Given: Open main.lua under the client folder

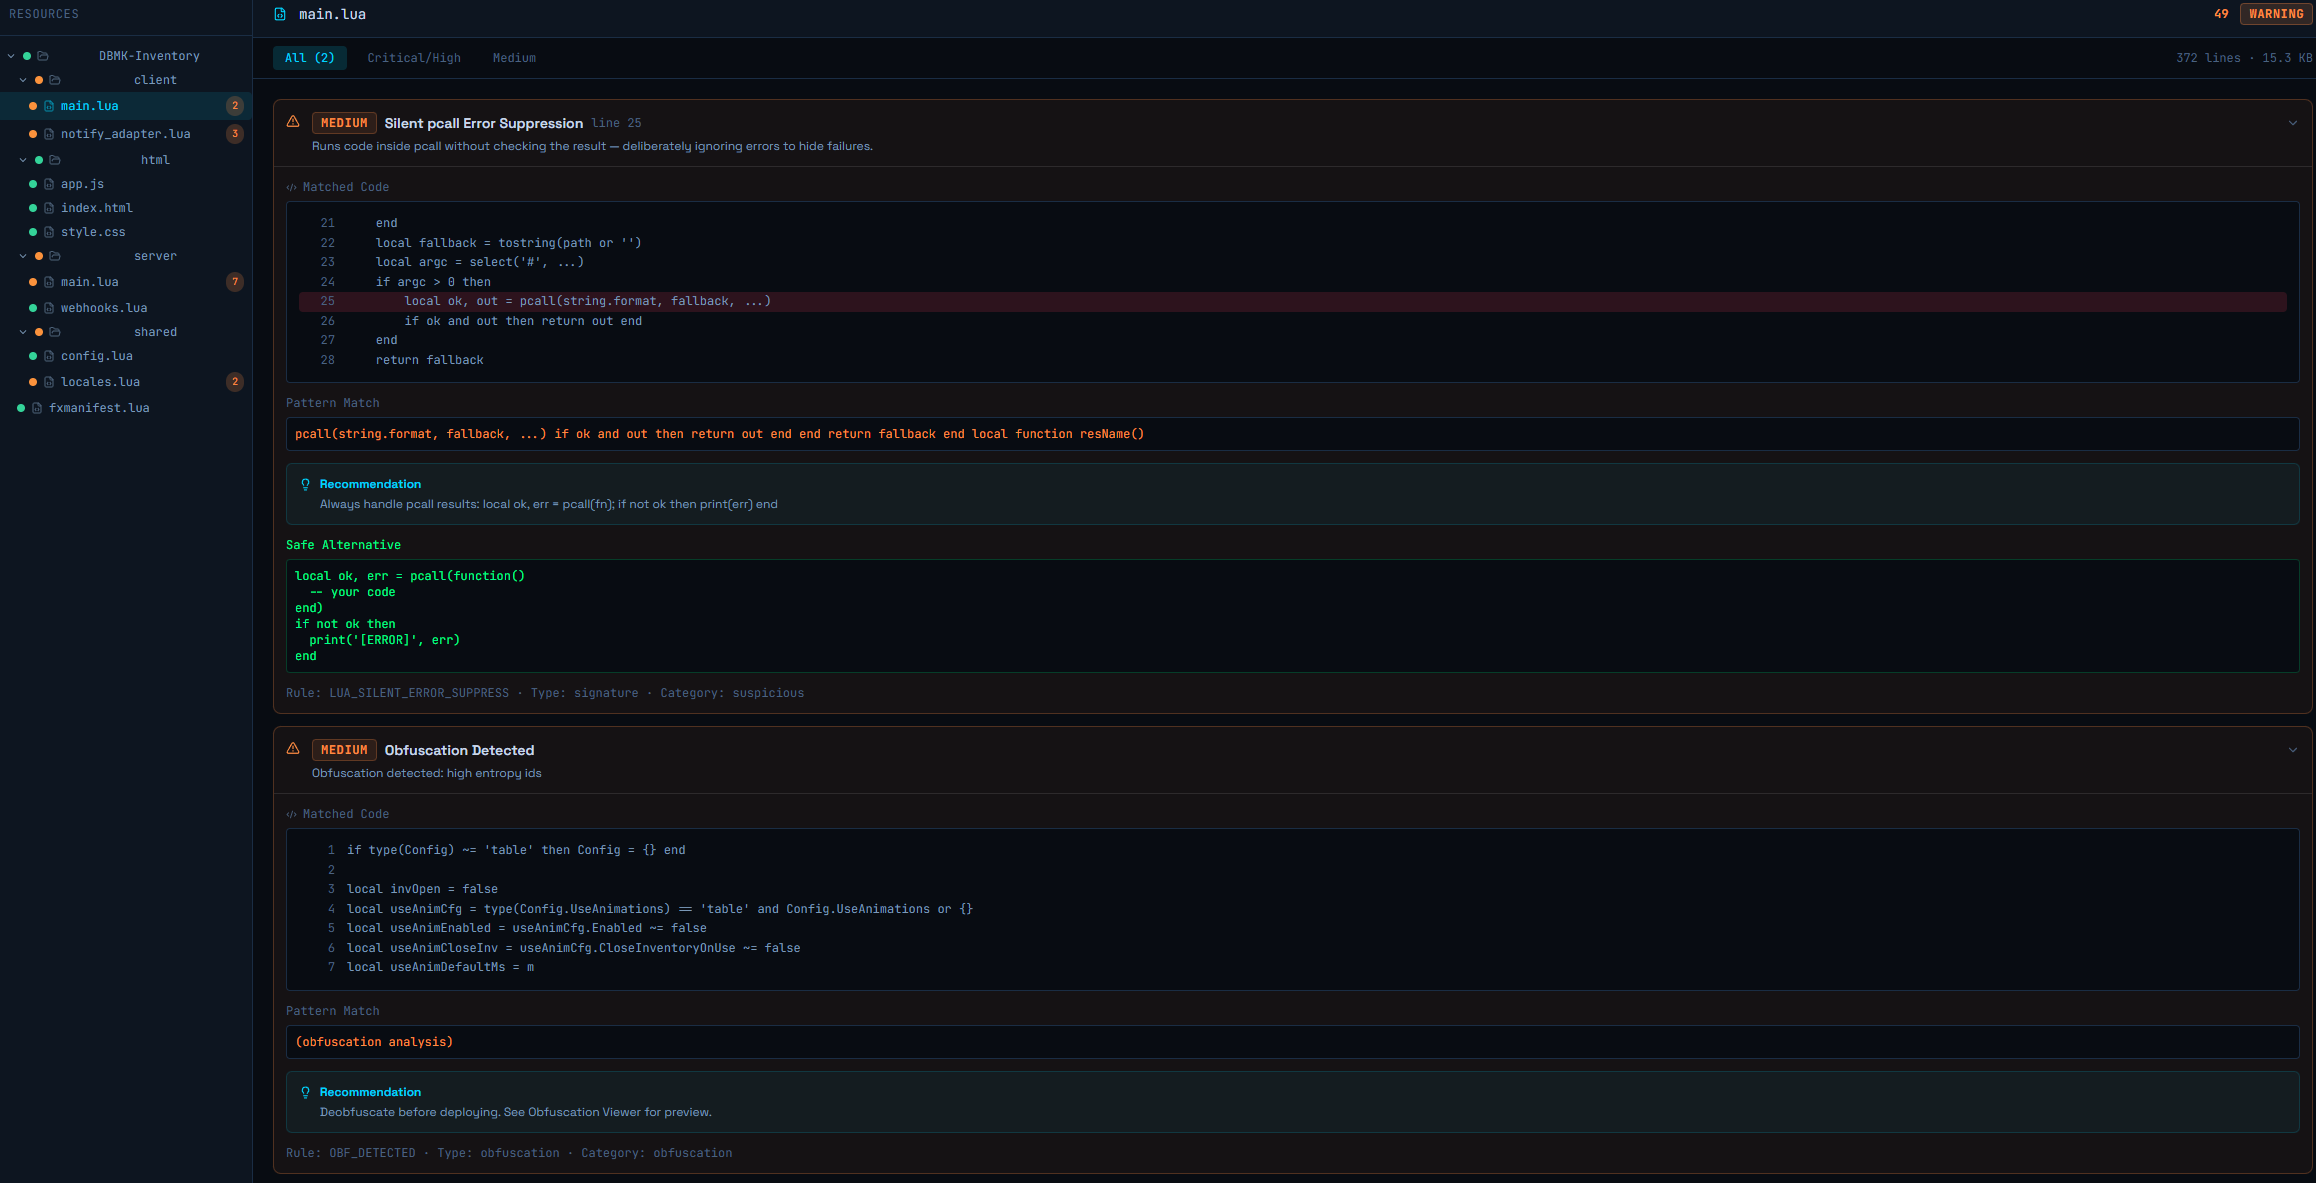Looking at the screenshot, I should 126,106.
